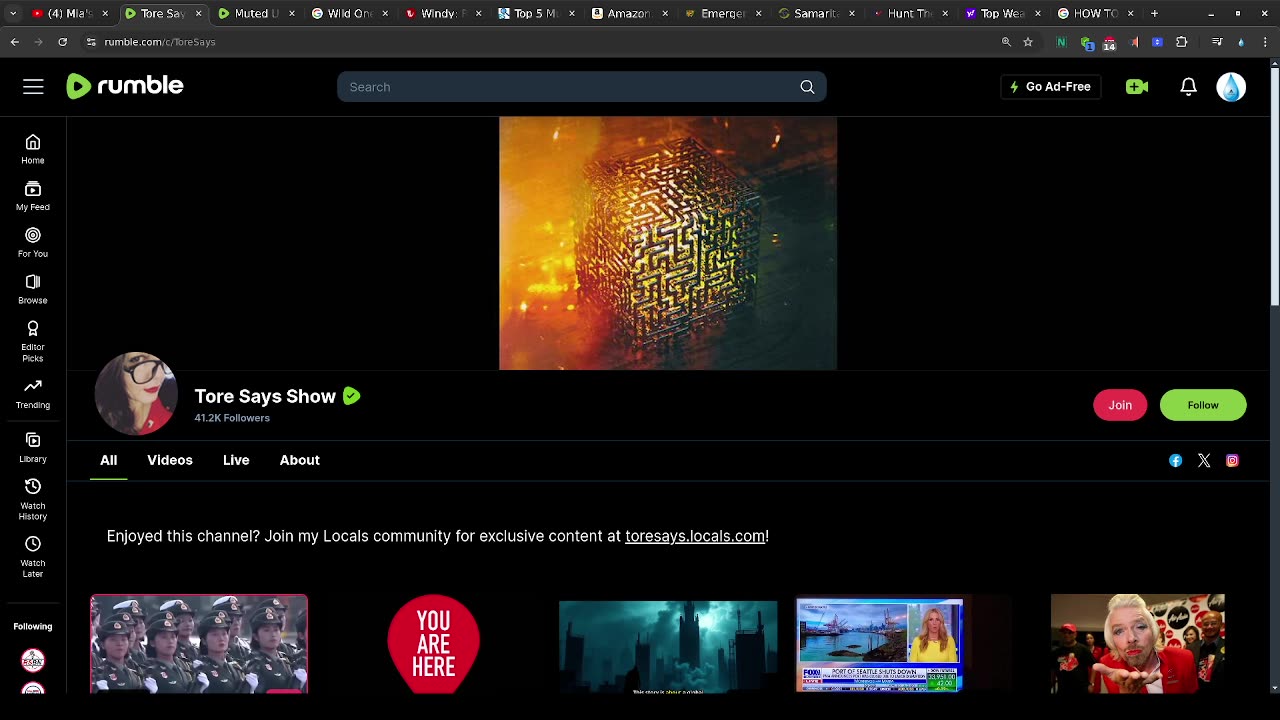Open the white-haired man video thumbnail
1280x720 pixels.
click(x=1138, y=644)
